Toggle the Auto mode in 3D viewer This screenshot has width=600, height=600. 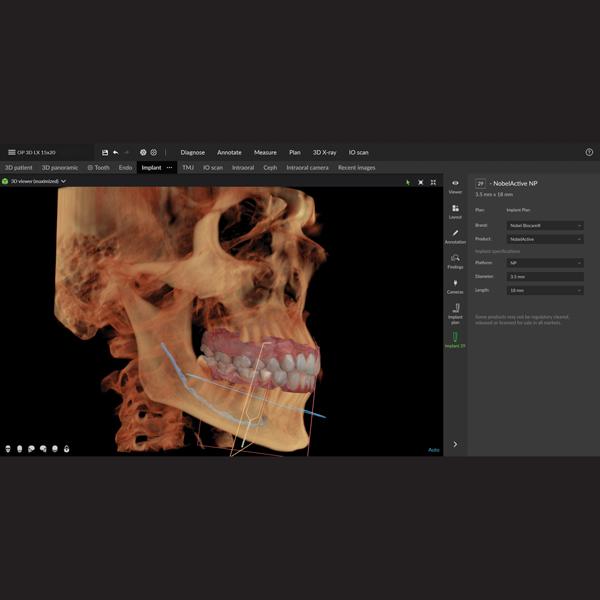[x=433, y=450]
